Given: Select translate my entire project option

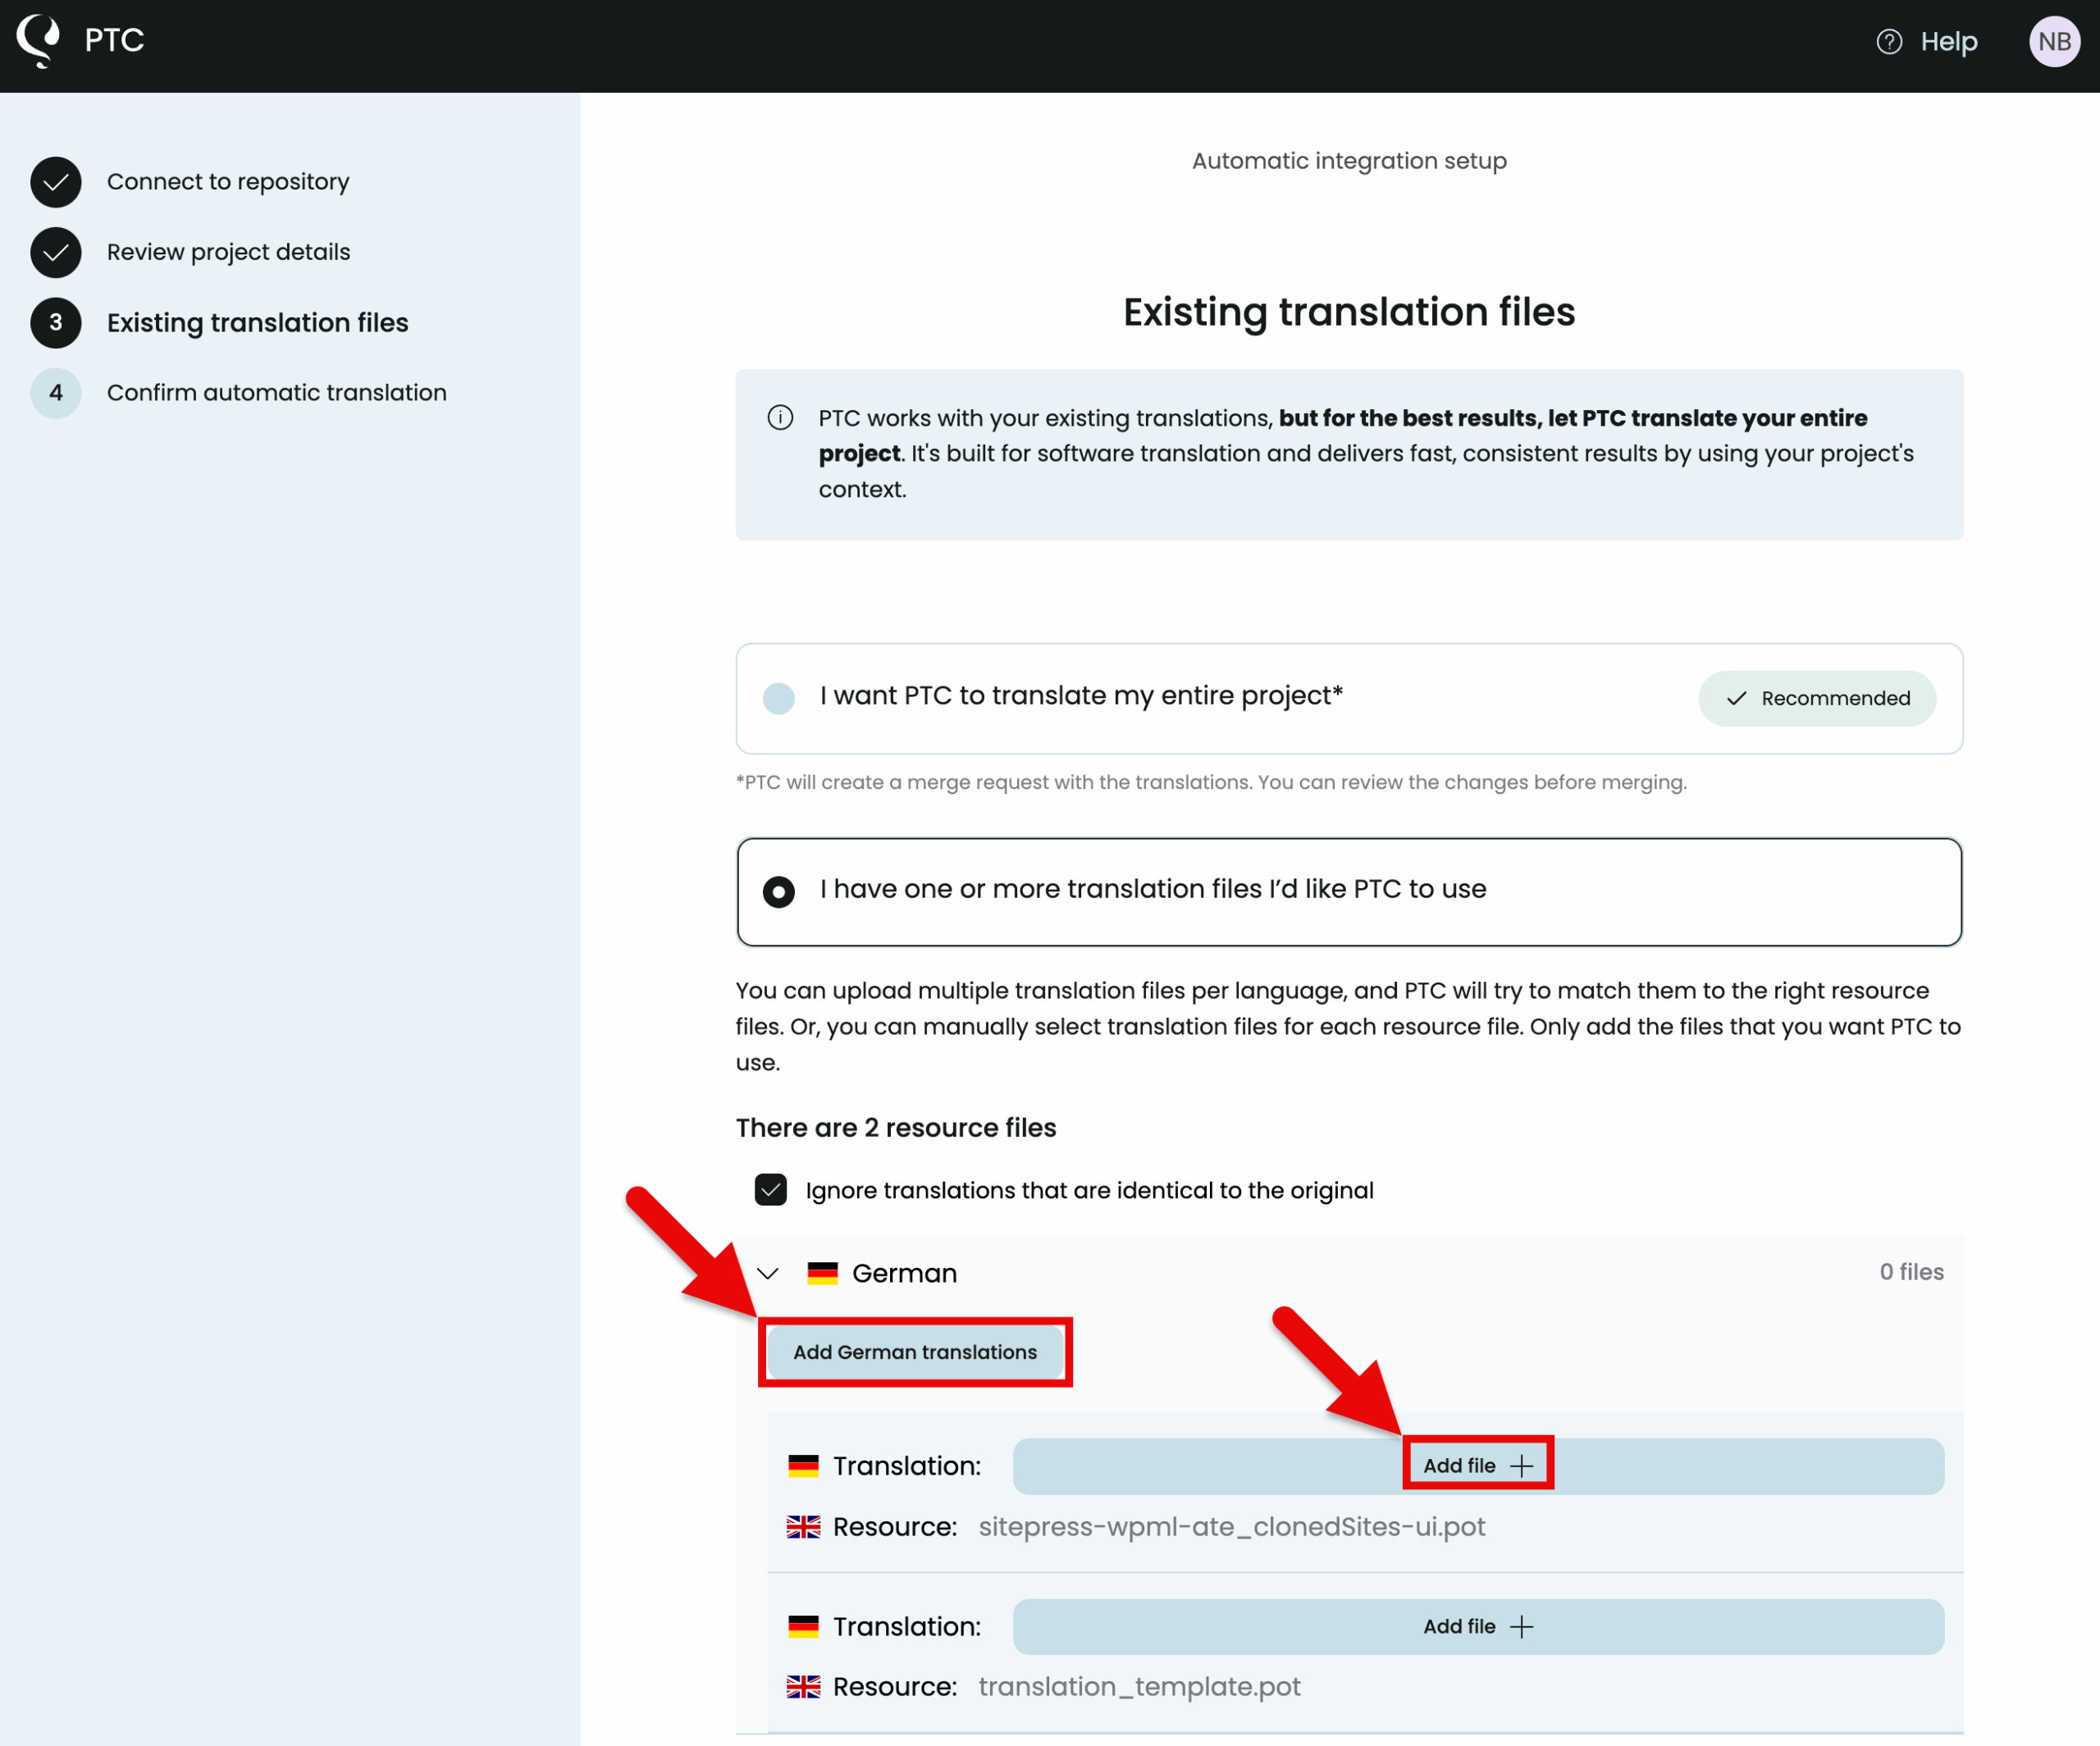Looking at the screenshot, I should (x=779, y=698).
